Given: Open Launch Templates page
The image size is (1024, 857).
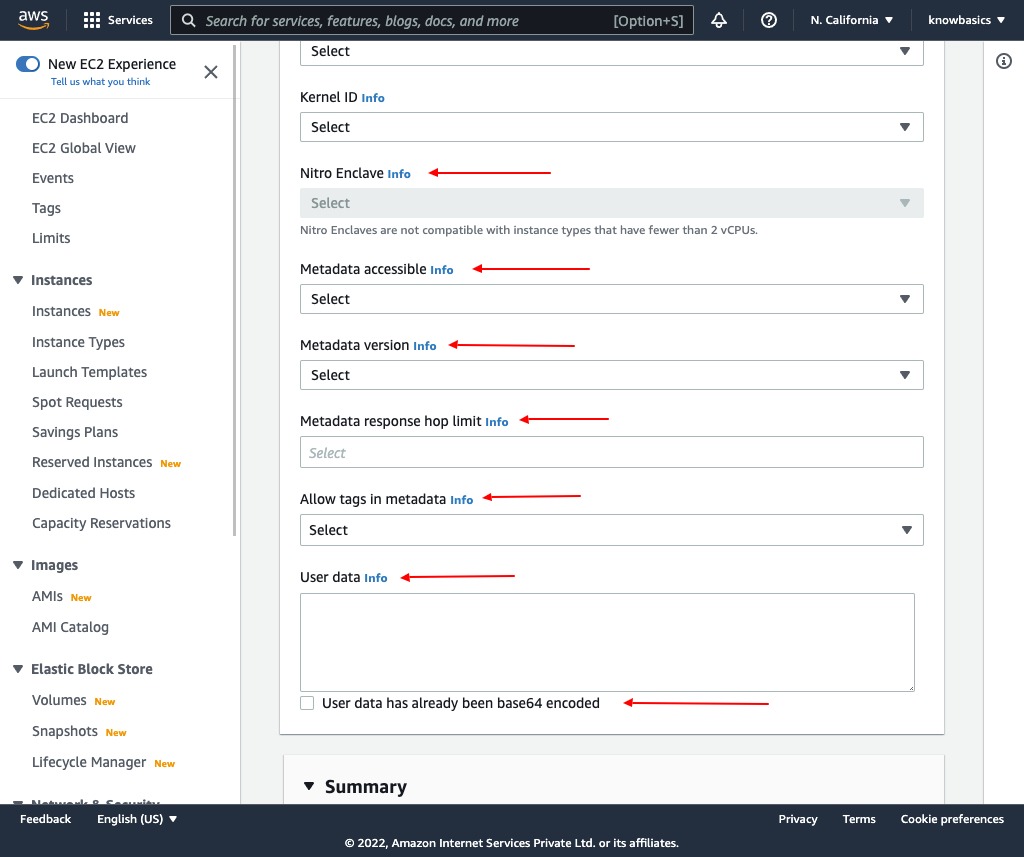Looking at the screenshot, I should pyautogui.click(x=89, y=372).
